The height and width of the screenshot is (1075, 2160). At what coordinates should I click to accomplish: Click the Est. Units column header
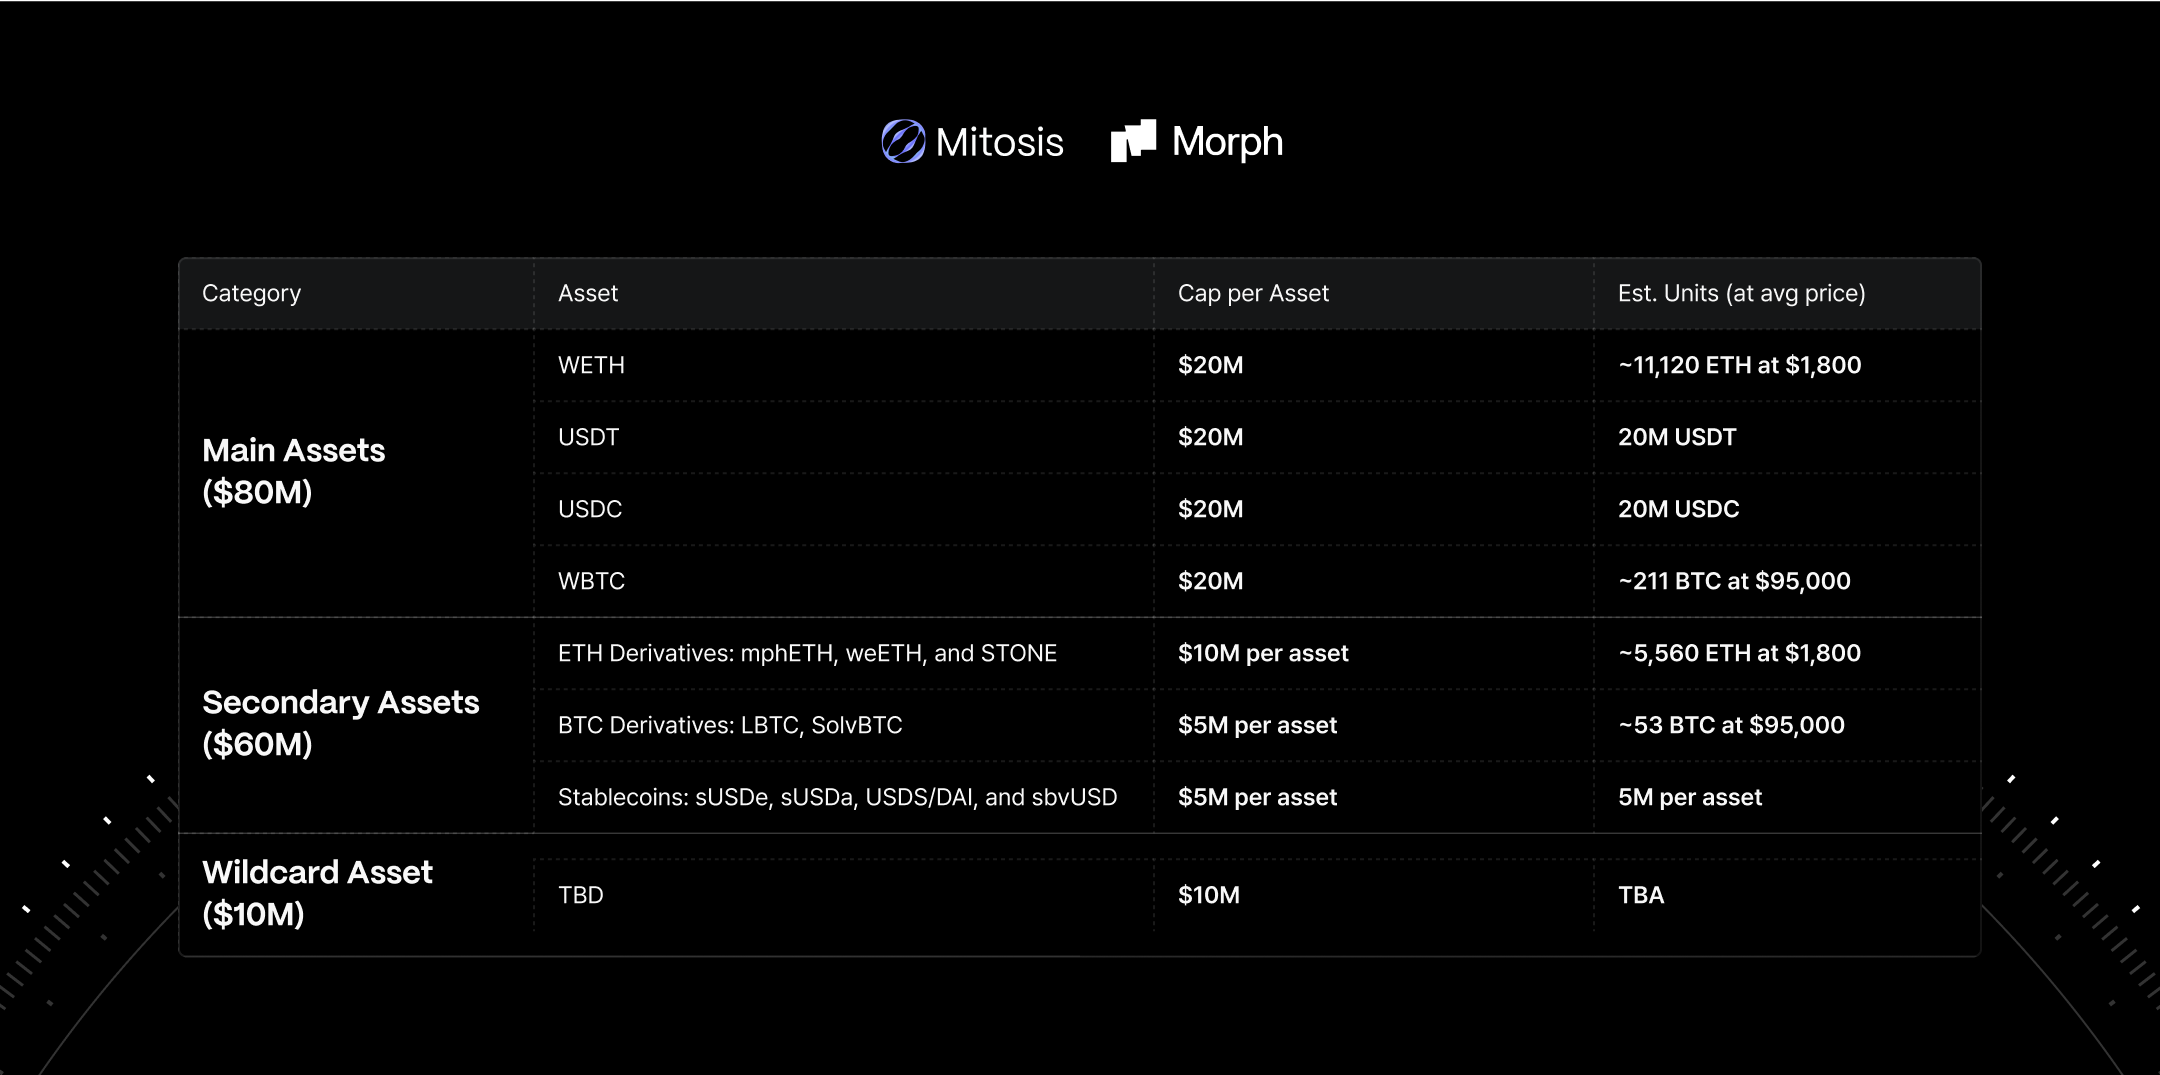click(1741, 293)
